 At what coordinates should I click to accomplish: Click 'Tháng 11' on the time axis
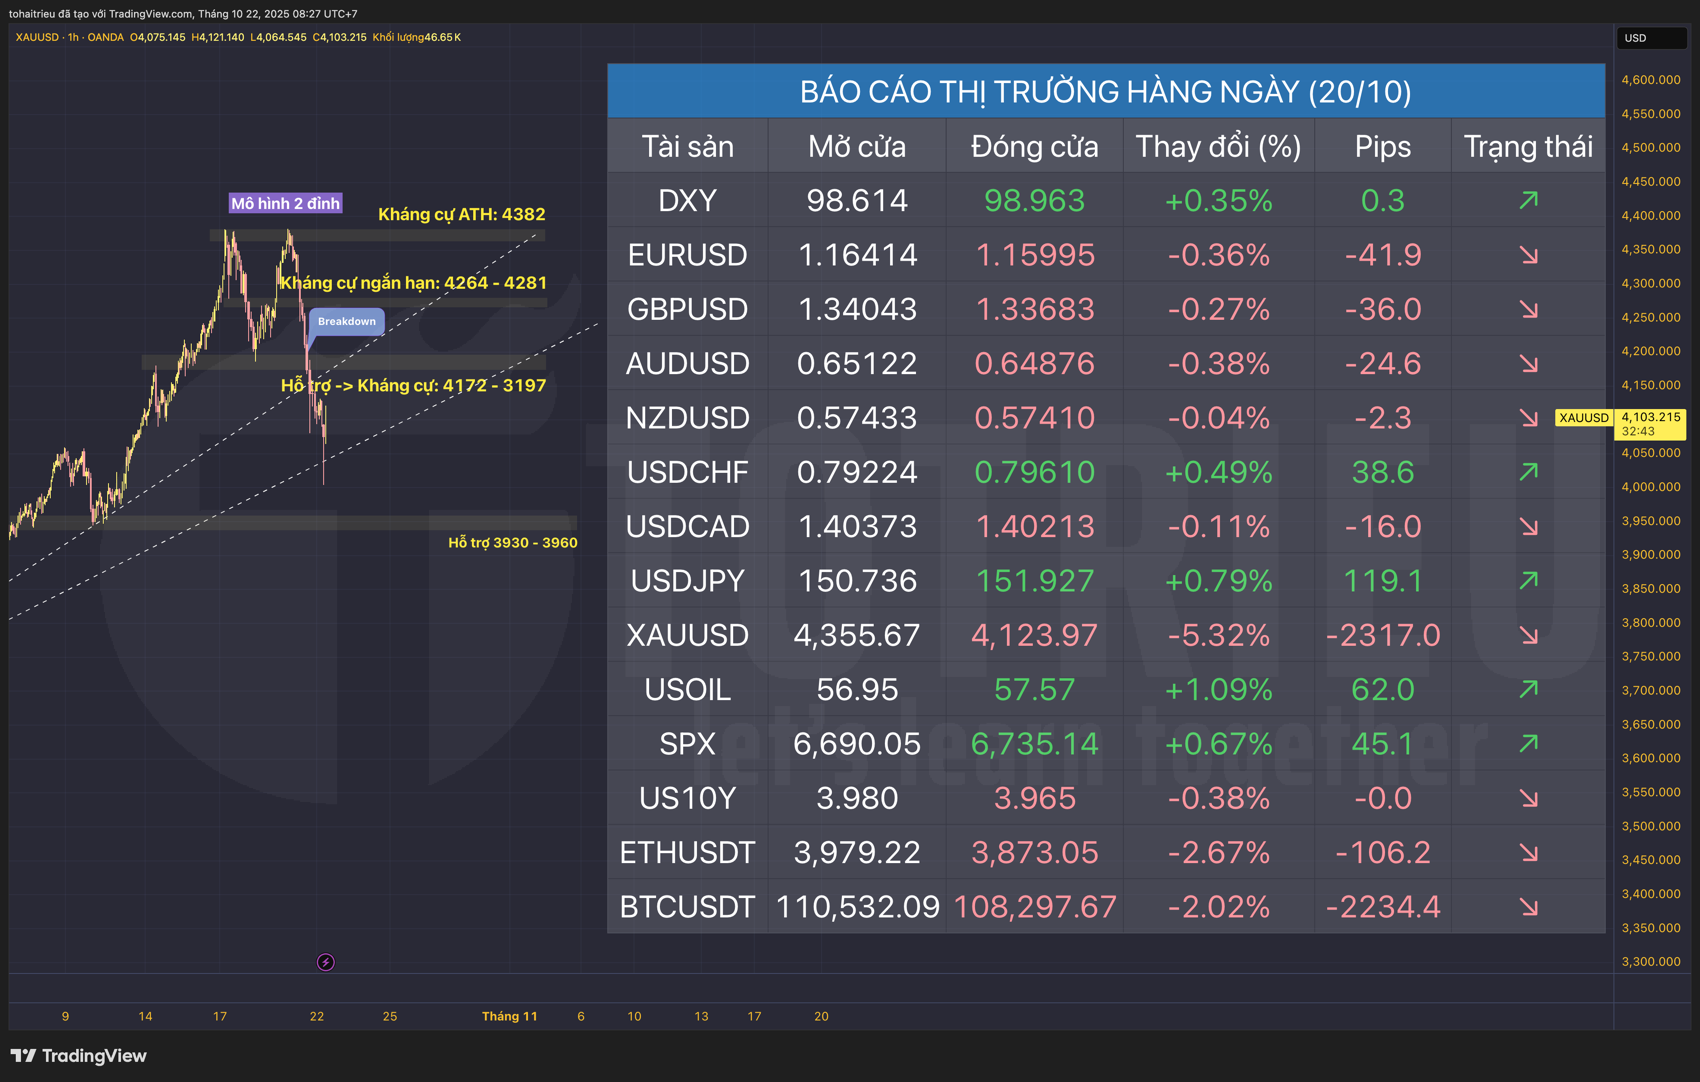pos(509,1016)
